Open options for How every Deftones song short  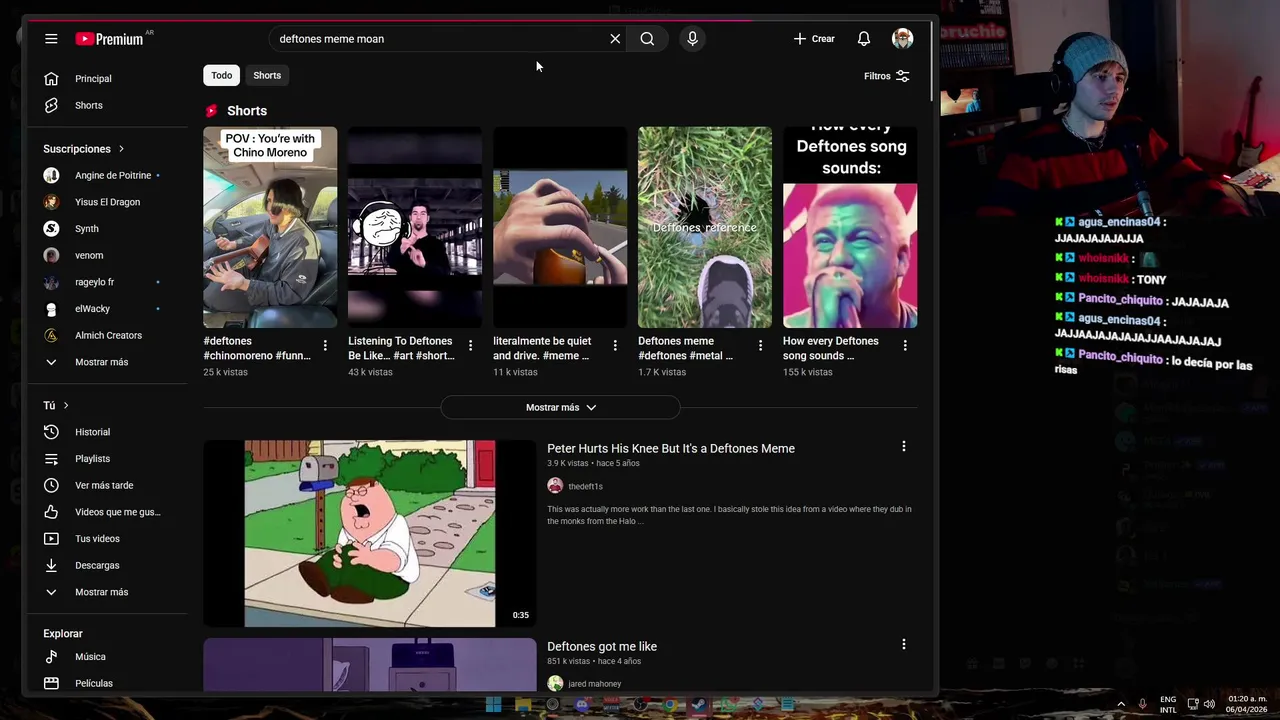point(905,345)
